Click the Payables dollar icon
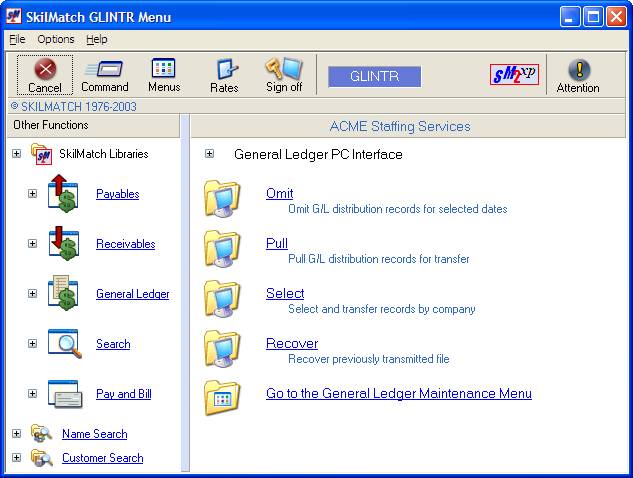The height and width of the screenshot is (478, 633). tap(63, 193)
